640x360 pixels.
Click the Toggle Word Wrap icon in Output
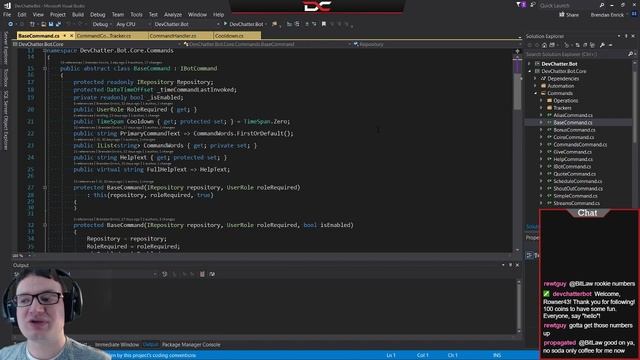pyautogui.click(x=212, y=274)
